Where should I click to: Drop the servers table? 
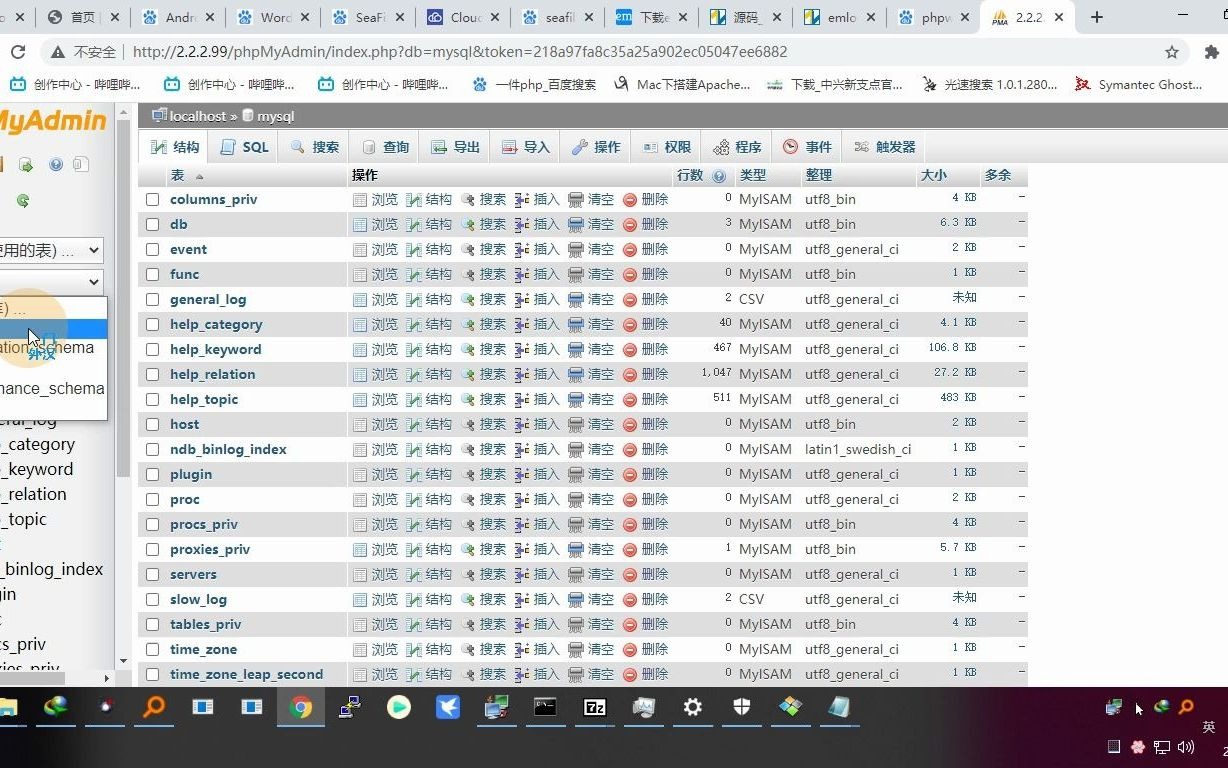[x=645, y=574]
